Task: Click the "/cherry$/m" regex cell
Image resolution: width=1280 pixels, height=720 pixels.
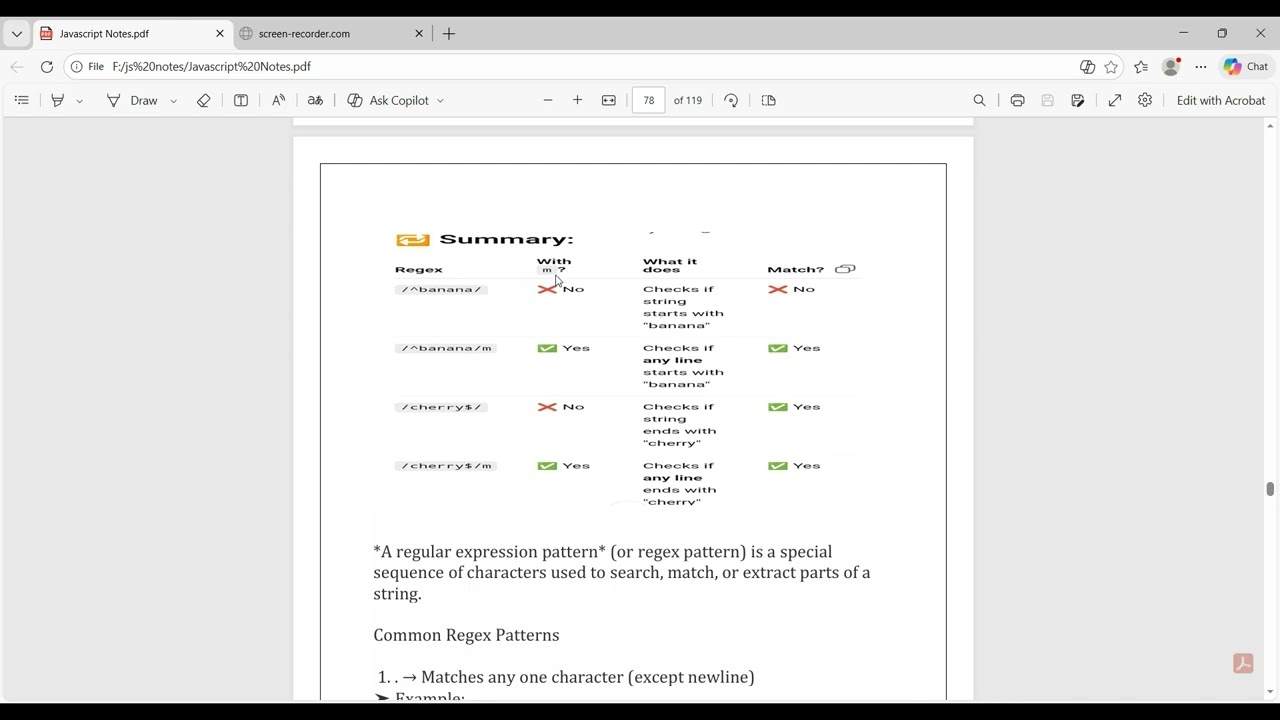Action: coord(446,466)
